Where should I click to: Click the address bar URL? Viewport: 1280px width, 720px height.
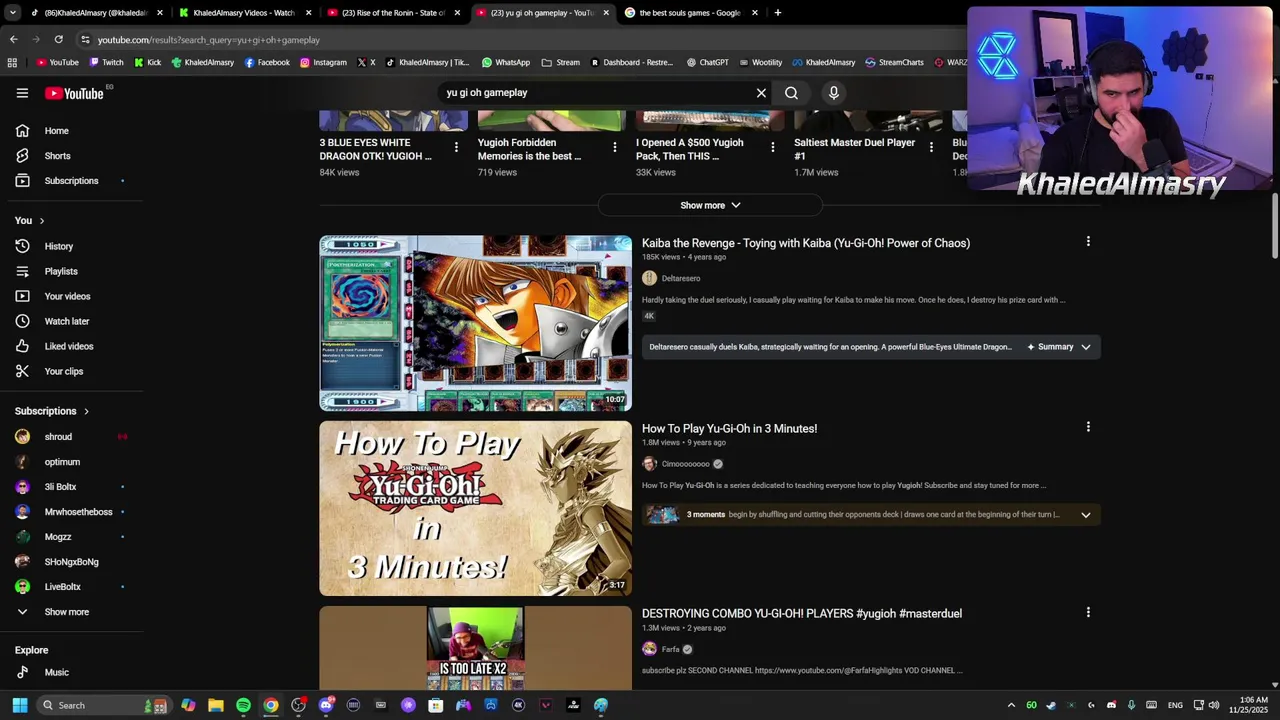pos(209,40)
